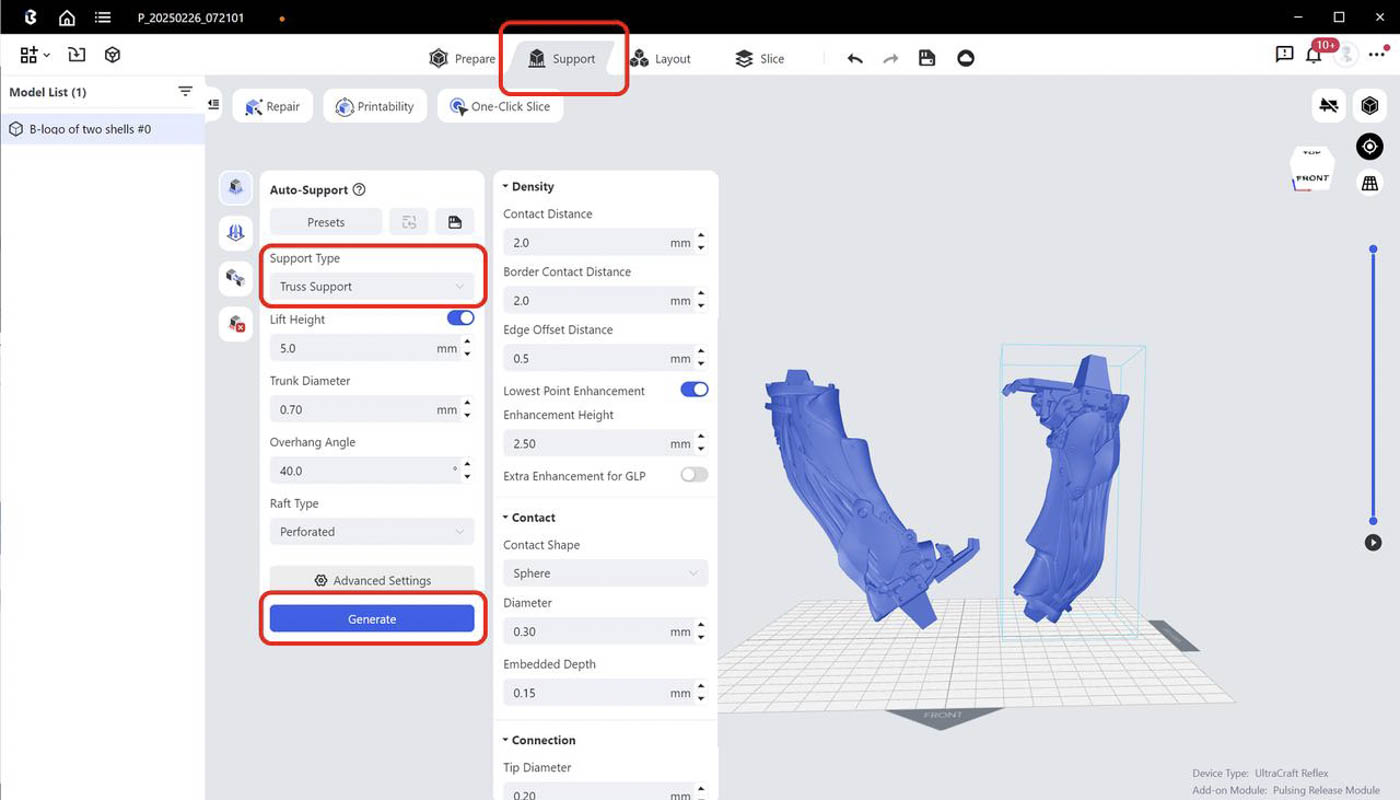Screen dimensions: 1400x800
Task: Click One-Click Slice
Action: tap(500, 106)
